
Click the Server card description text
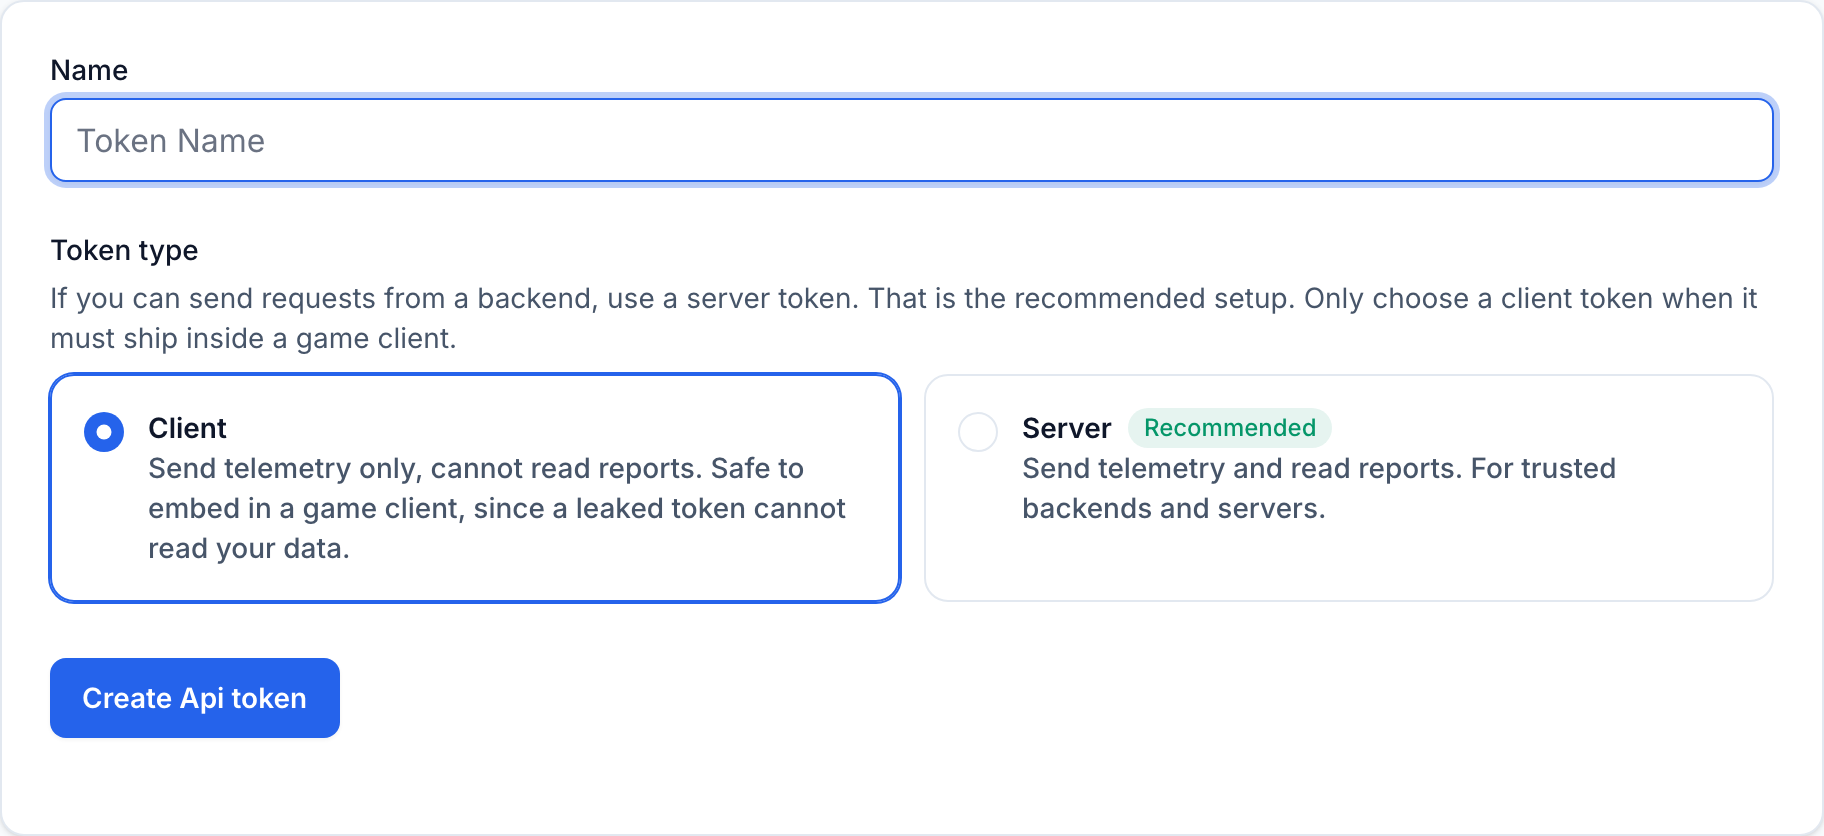1319,488
